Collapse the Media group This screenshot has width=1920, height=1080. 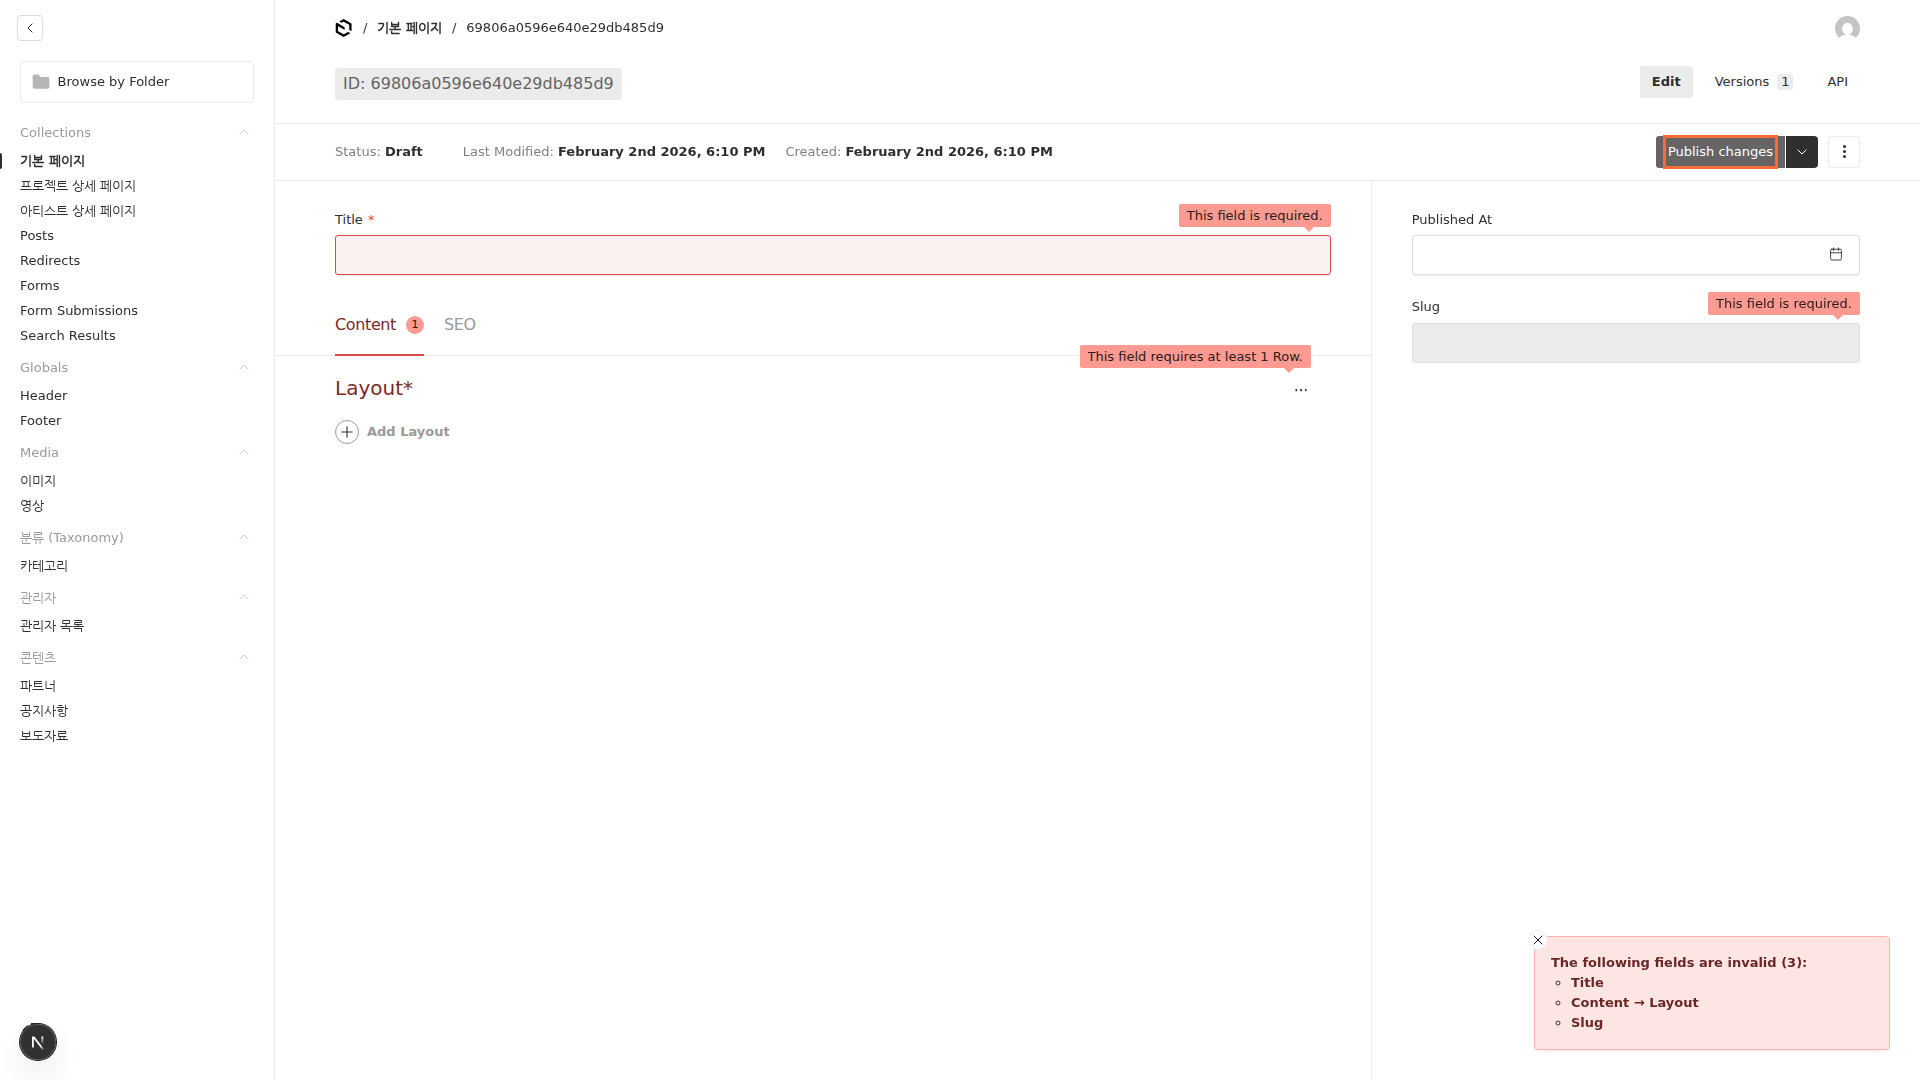243,453
